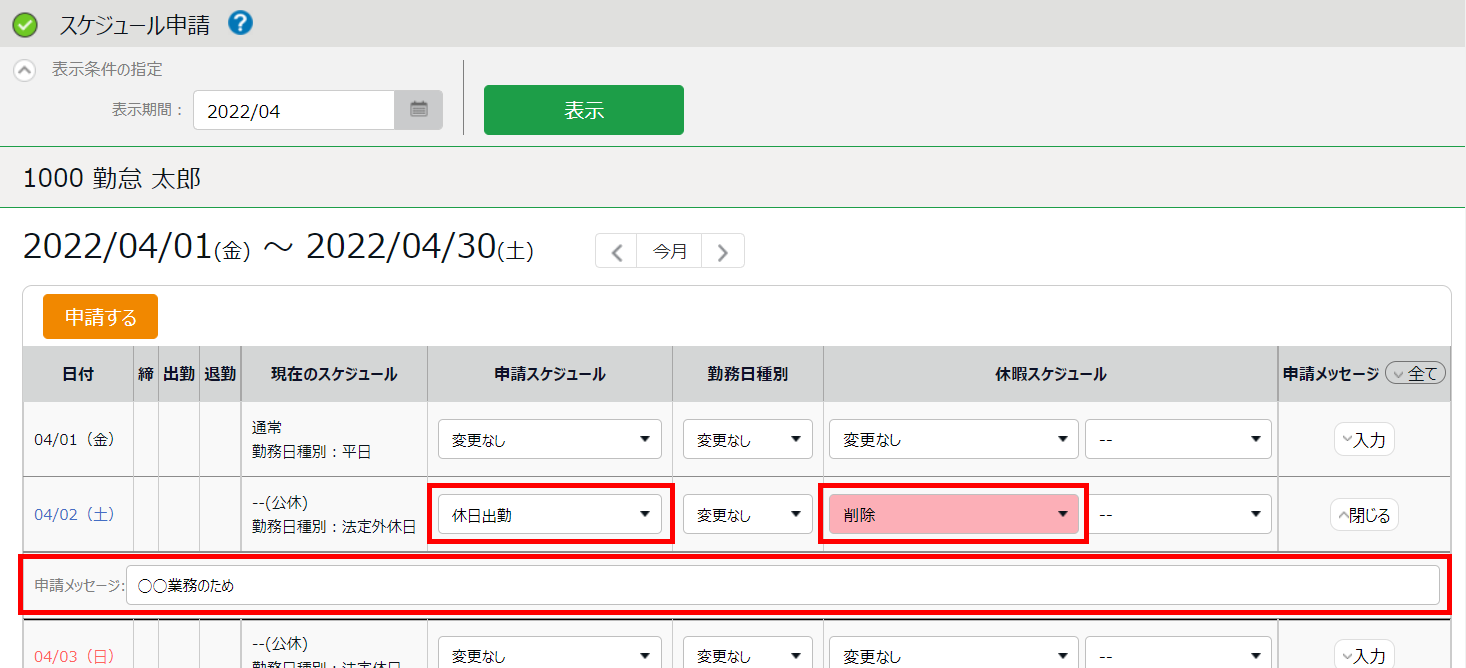1466x668 pixels.
Task: Collapse 04/02 message with 閉じる button
Action: tap(1364, 515)
